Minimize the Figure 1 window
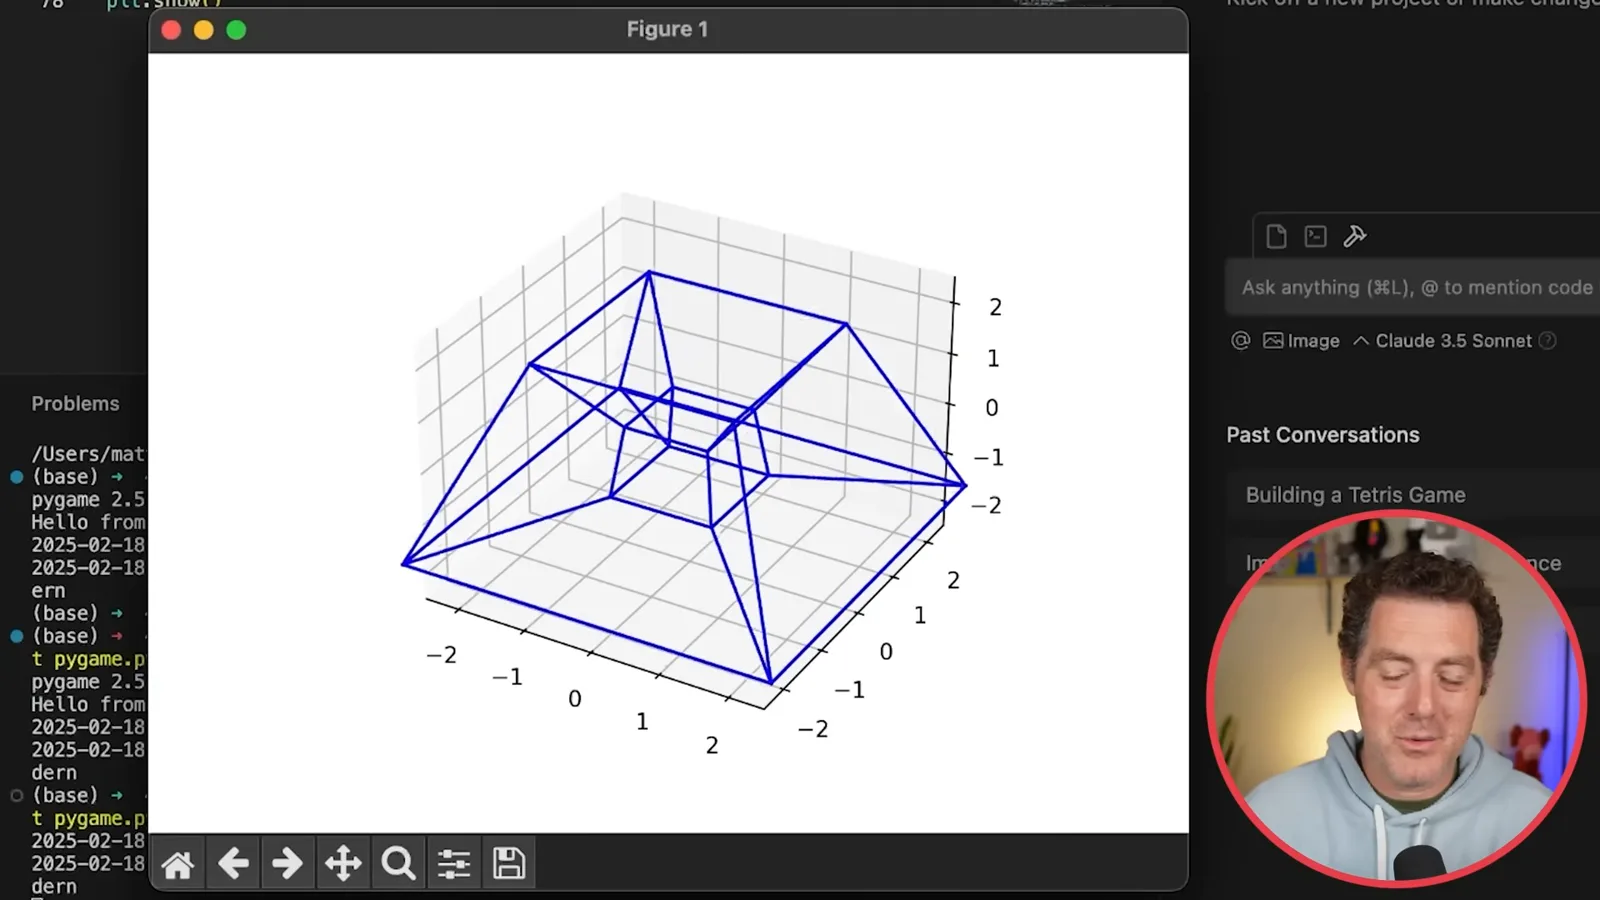 [204, 30]
